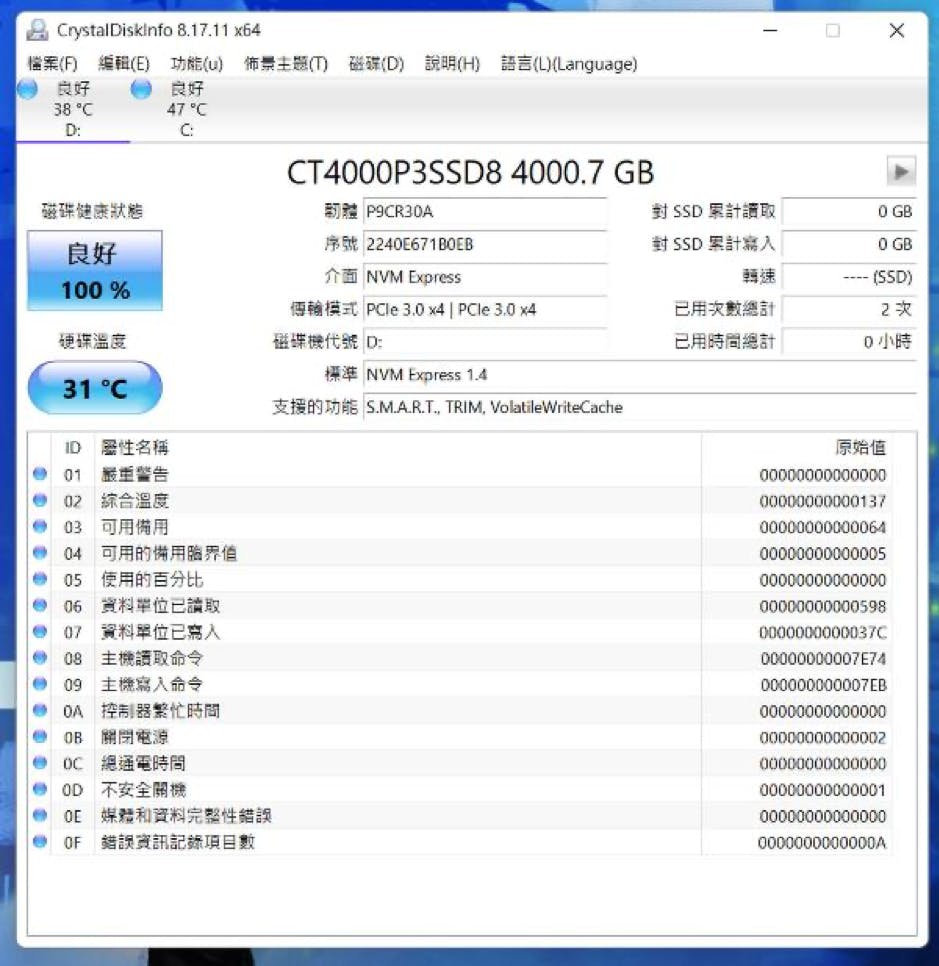Click the interface field NVM Express
Viewport: 939px width, 966px height.
pos(485,277)
